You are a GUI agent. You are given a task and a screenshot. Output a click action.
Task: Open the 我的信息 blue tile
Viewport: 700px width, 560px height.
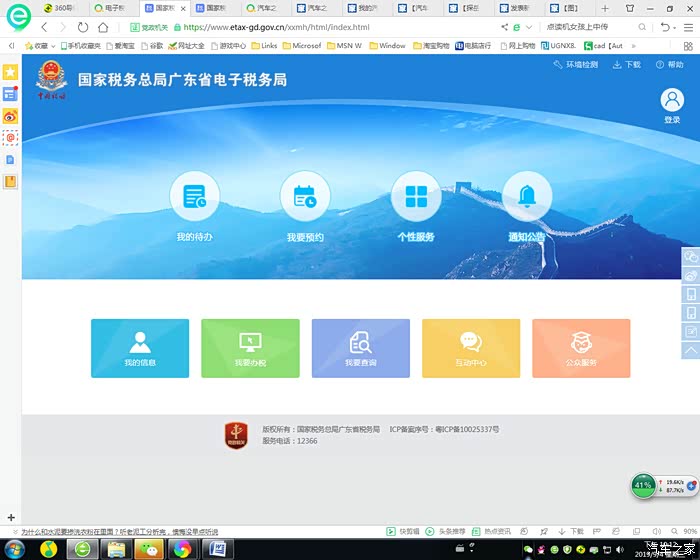pos(140,348)
